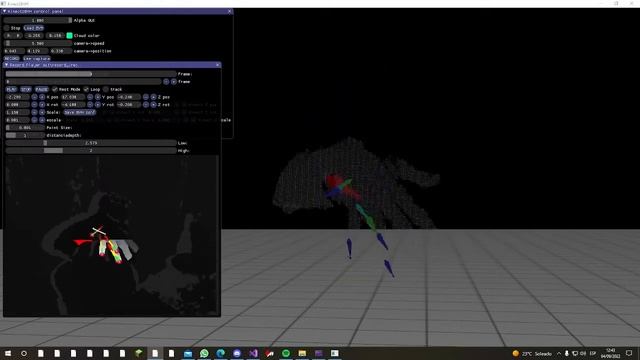Click the X pos value field
Image resolution: width=640 pixels, height=360 pixels.
pos(18,97)
